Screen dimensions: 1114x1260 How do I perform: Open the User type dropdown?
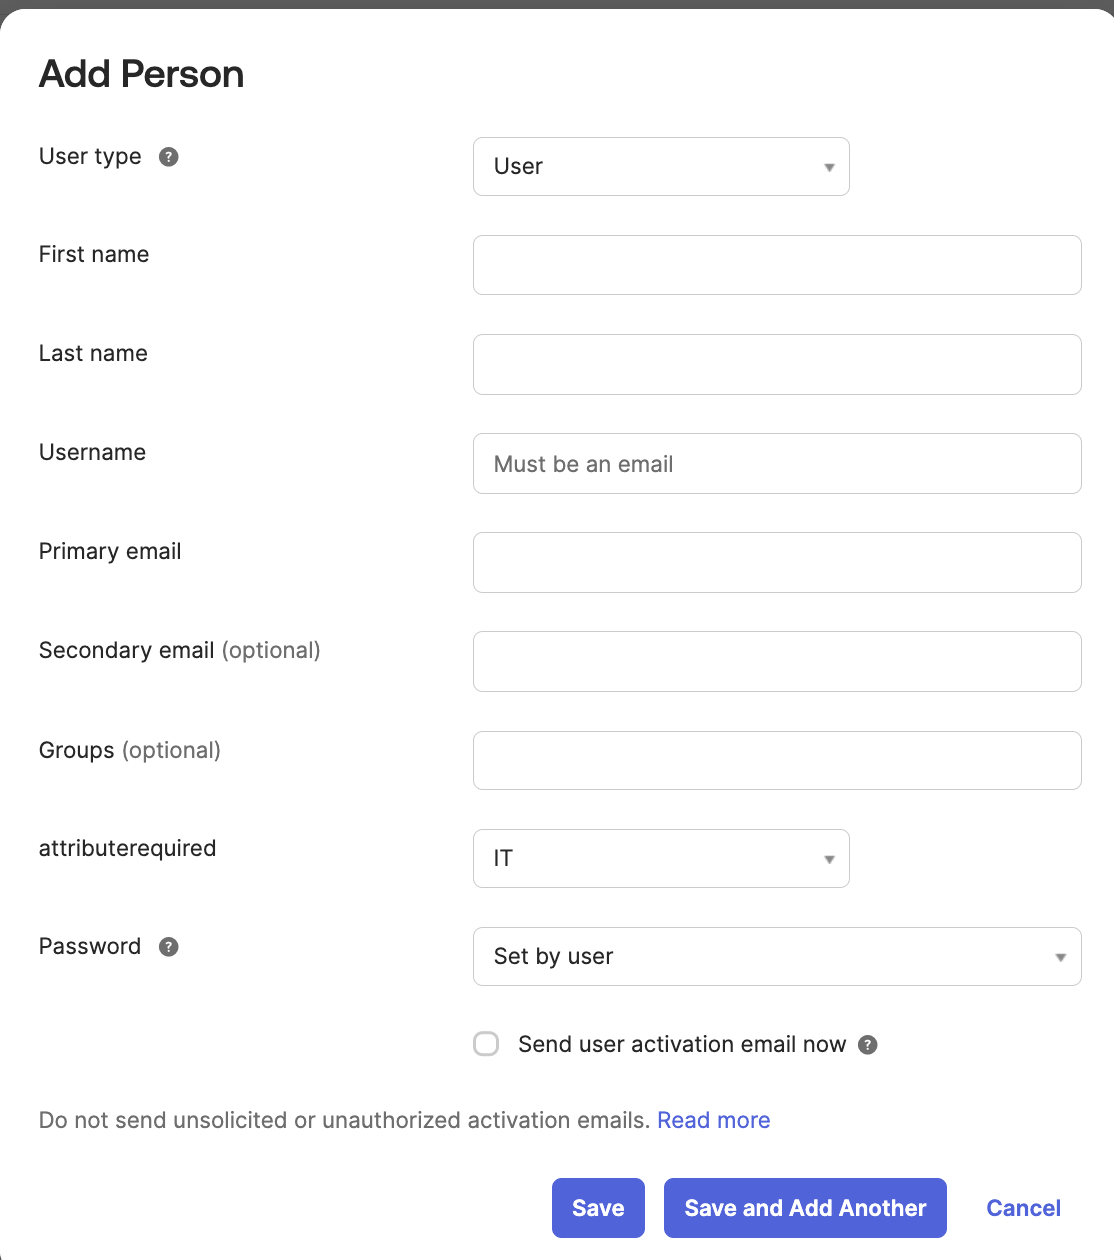point(661,166)
